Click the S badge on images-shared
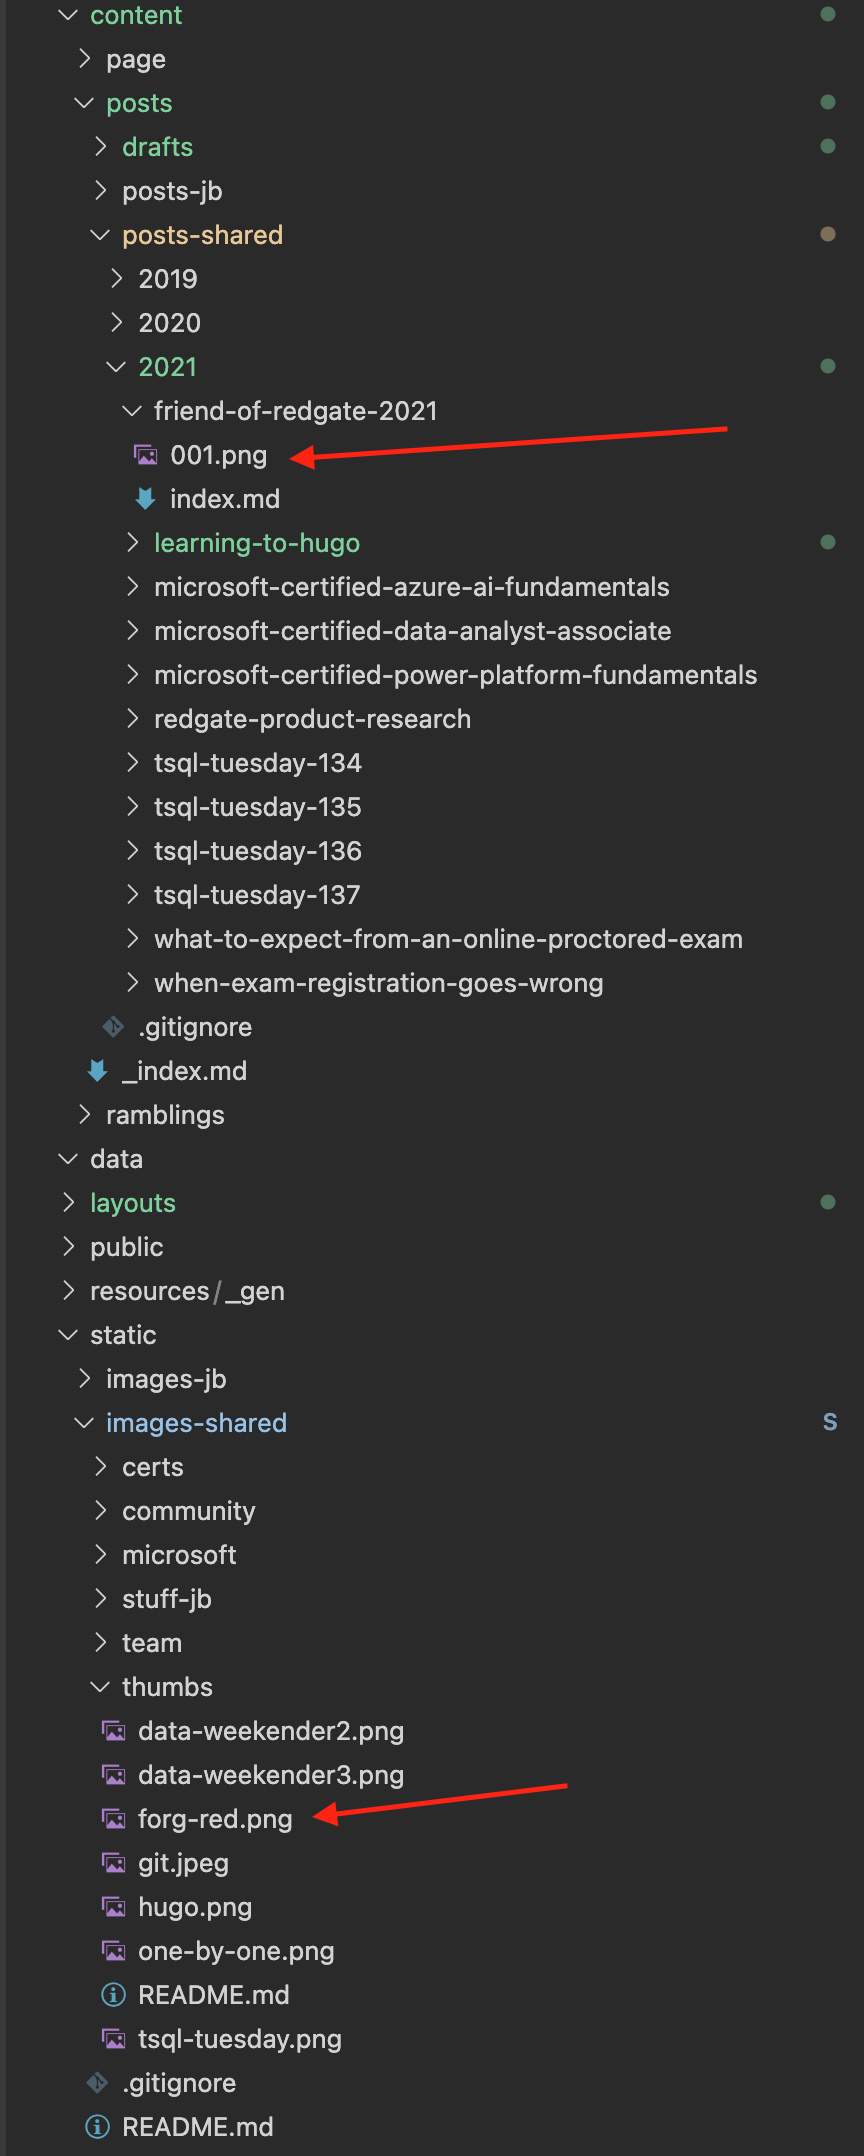Viewport: 864px width, 2156px height. [x=830, y=1421]
